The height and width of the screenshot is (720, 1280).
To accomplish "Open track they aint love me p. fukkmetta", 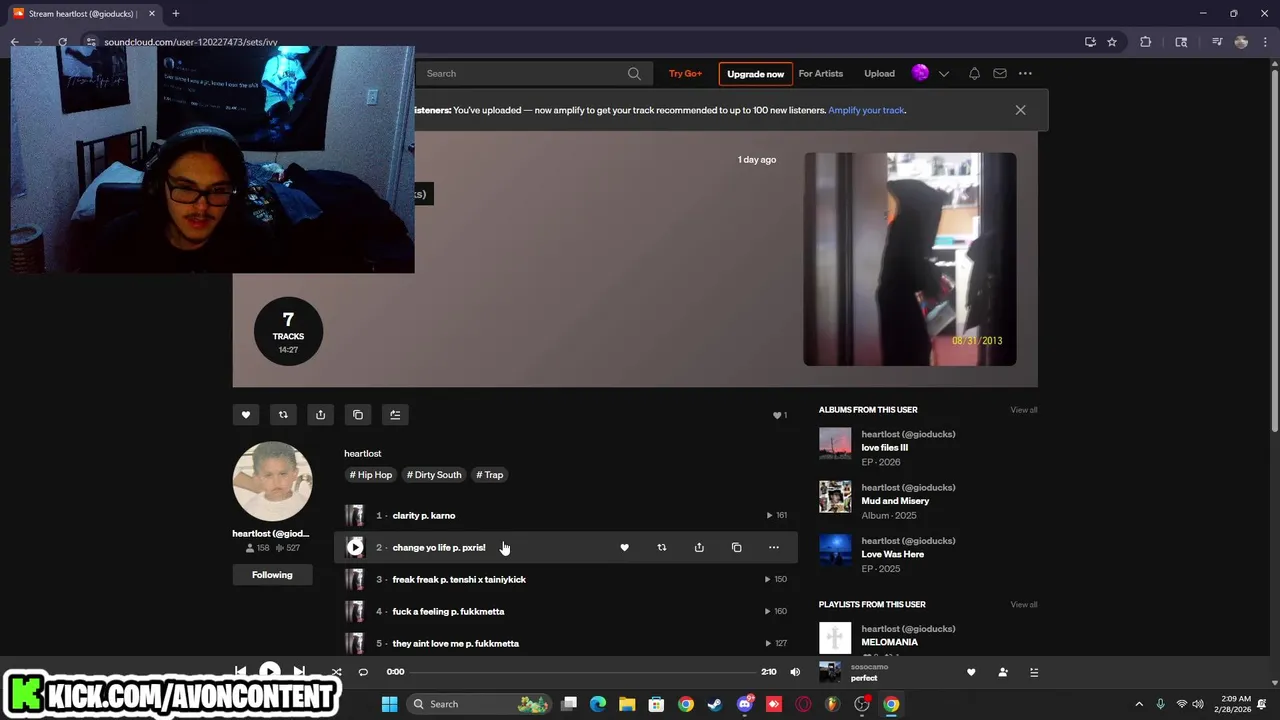I will 456,644.
